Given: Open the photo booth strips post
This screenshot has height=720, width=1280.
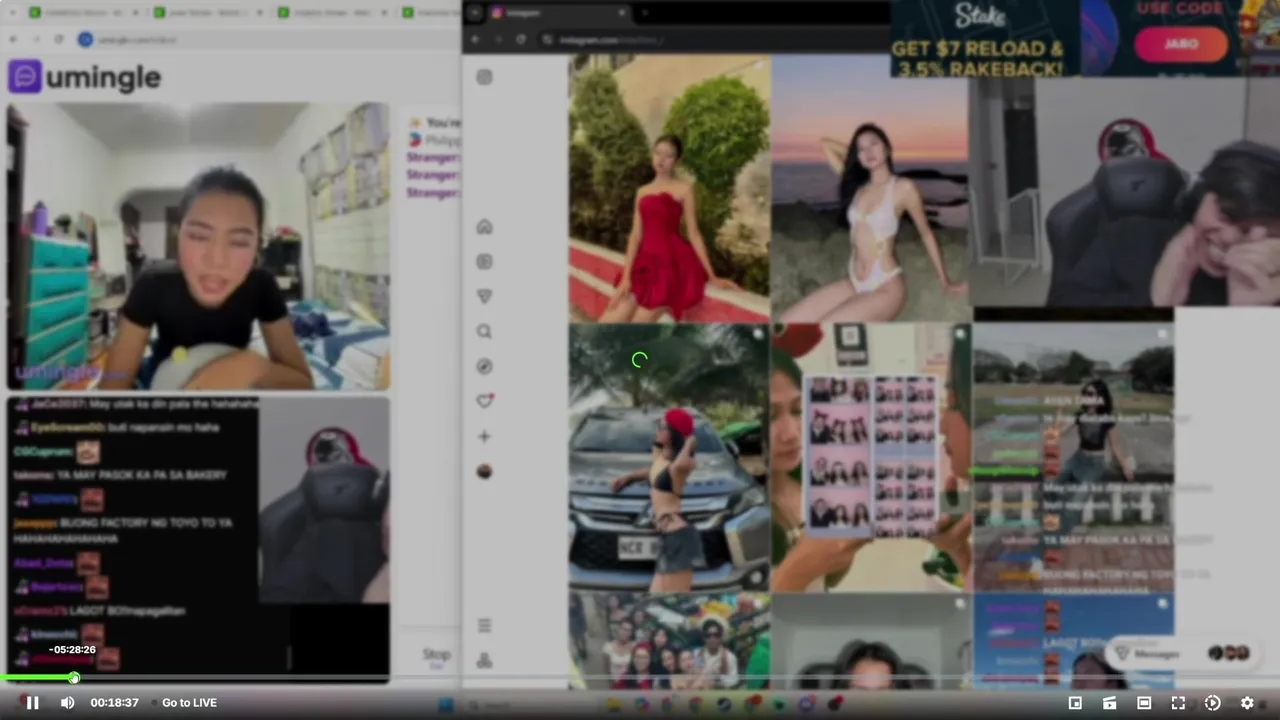Looking at the screenshot, I should coord(871,457).
